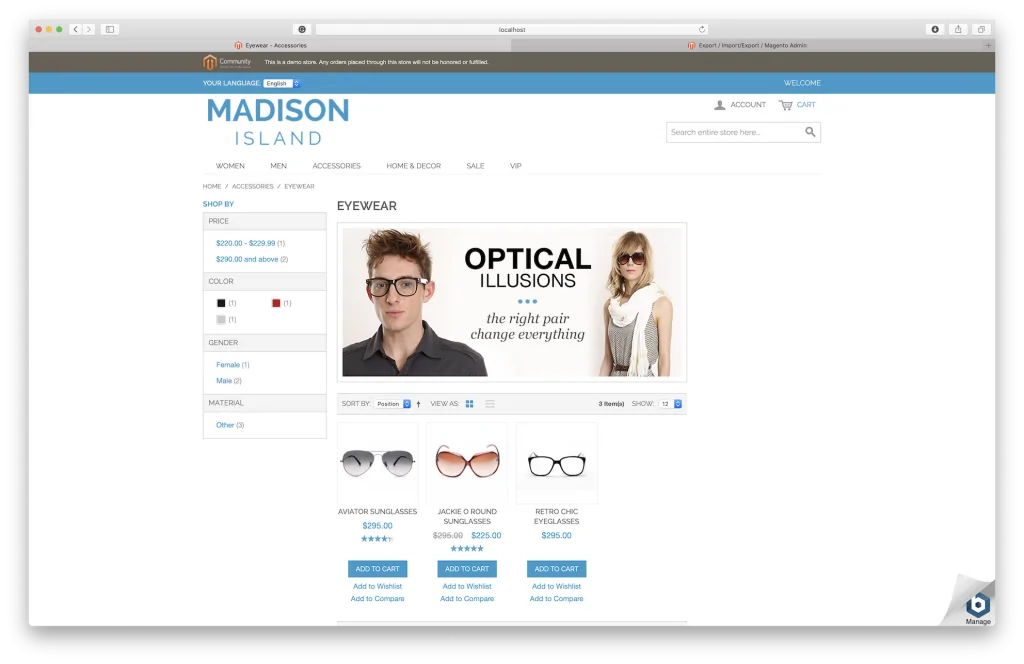
Task: Go to Home breadcrumb
Action: tap(212, 187)
